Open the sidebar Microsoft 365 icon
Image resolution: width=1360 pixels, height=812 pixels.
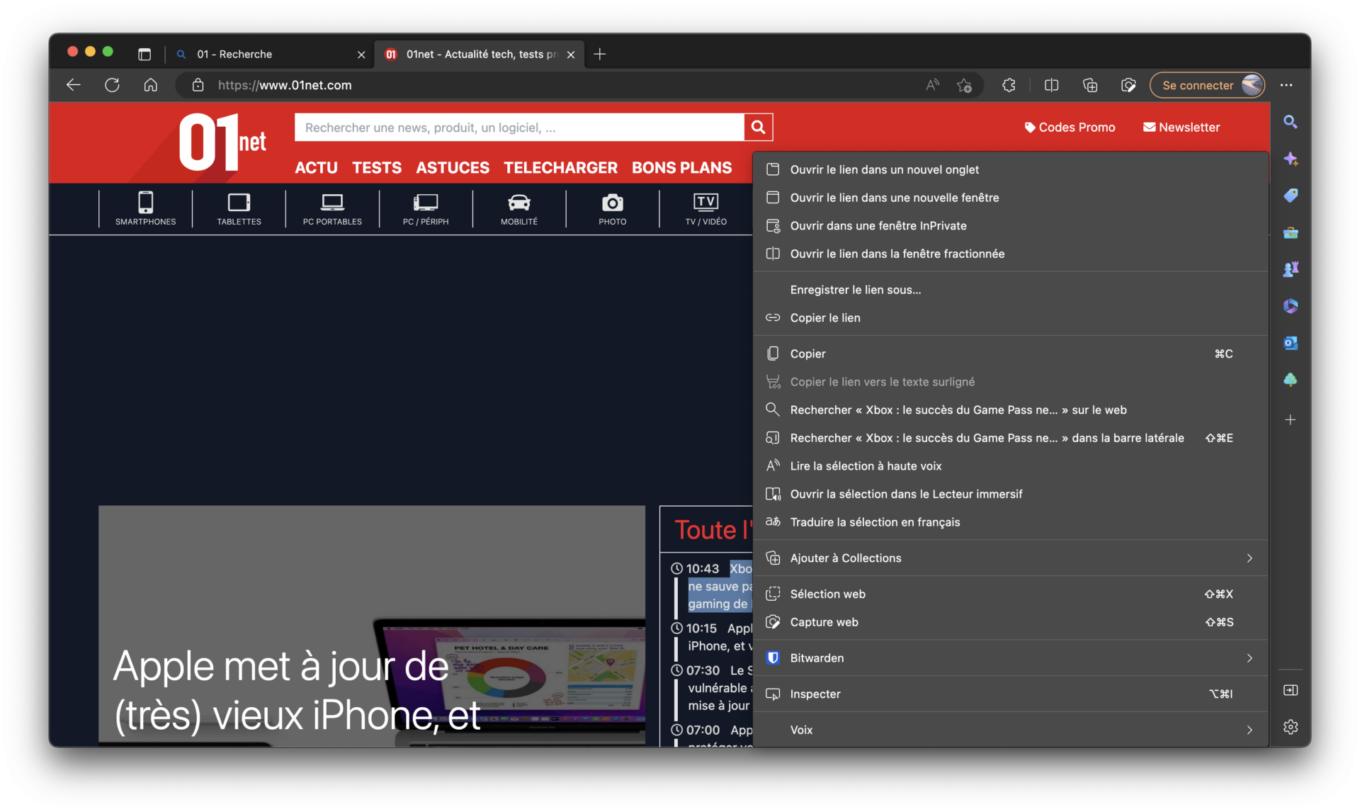[1290, 306]
